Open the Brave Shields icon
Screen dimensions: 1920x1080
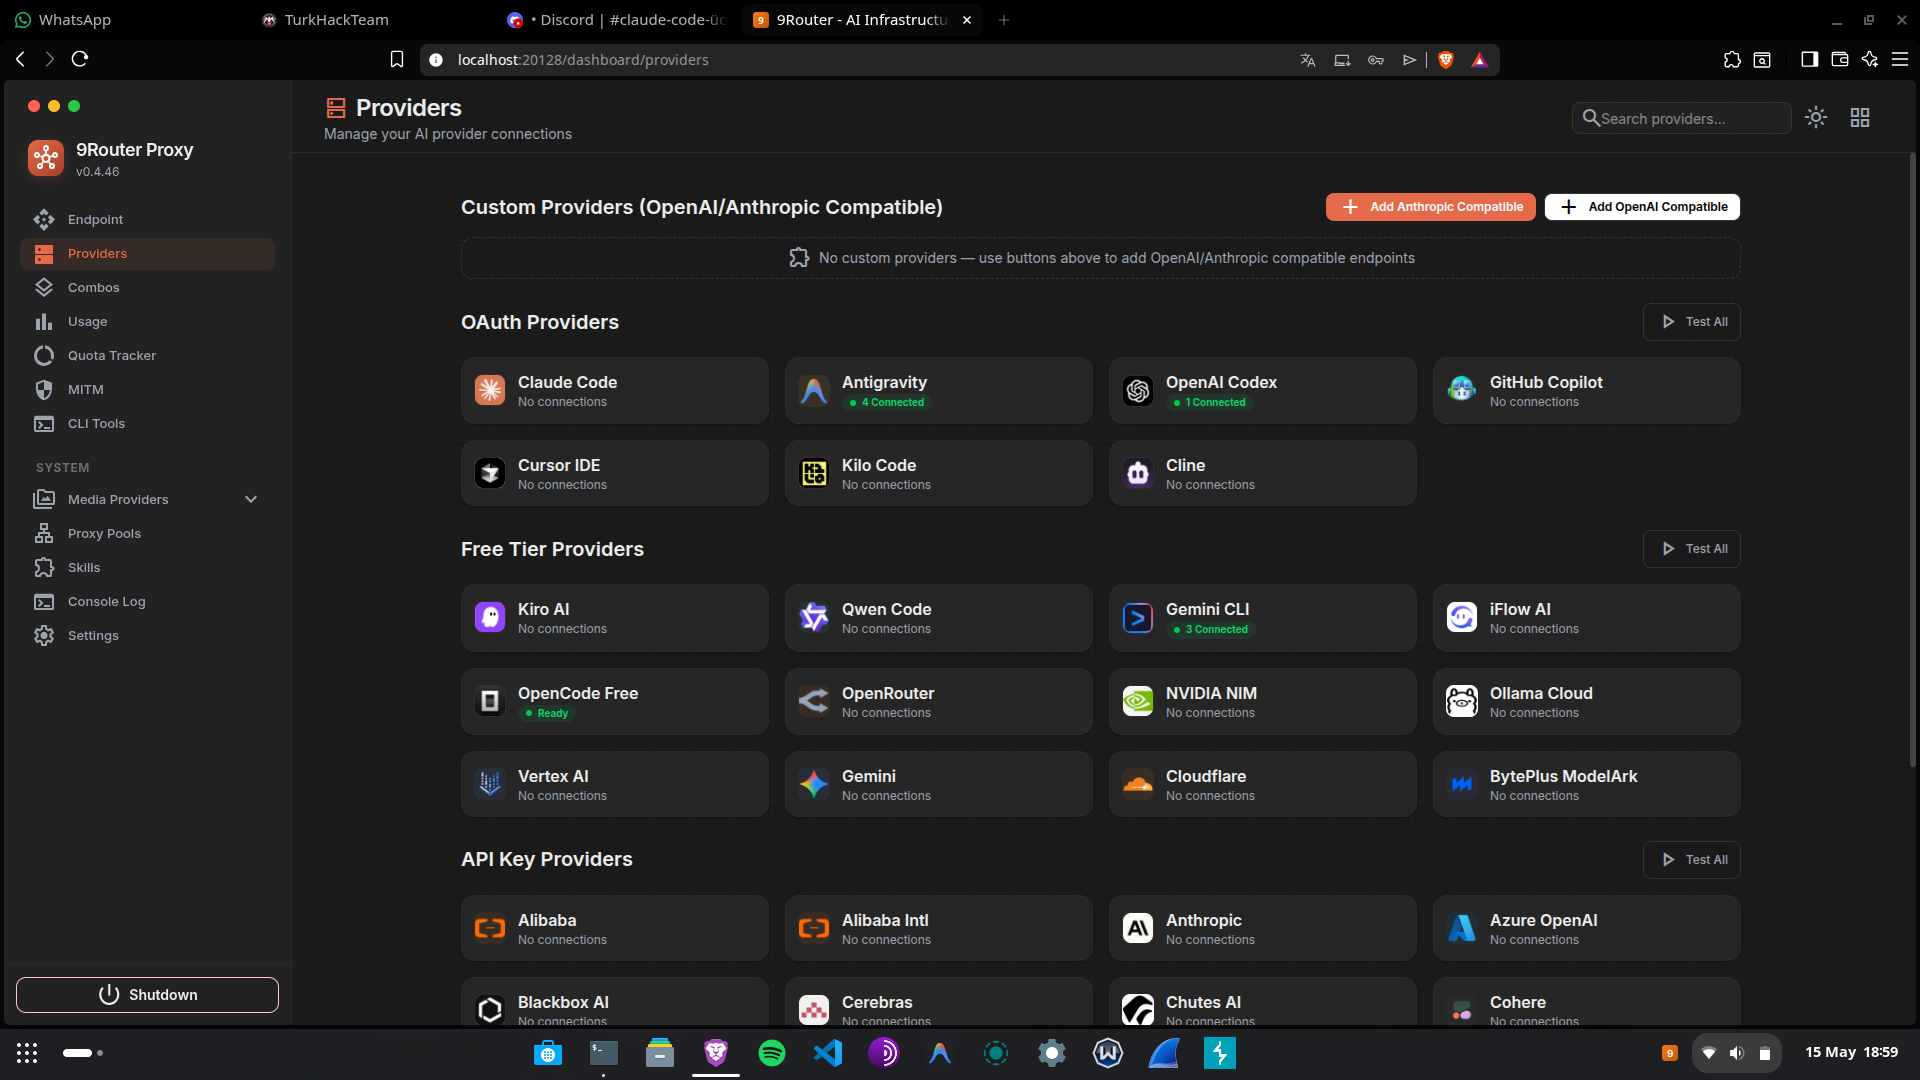coord(1446,60)
